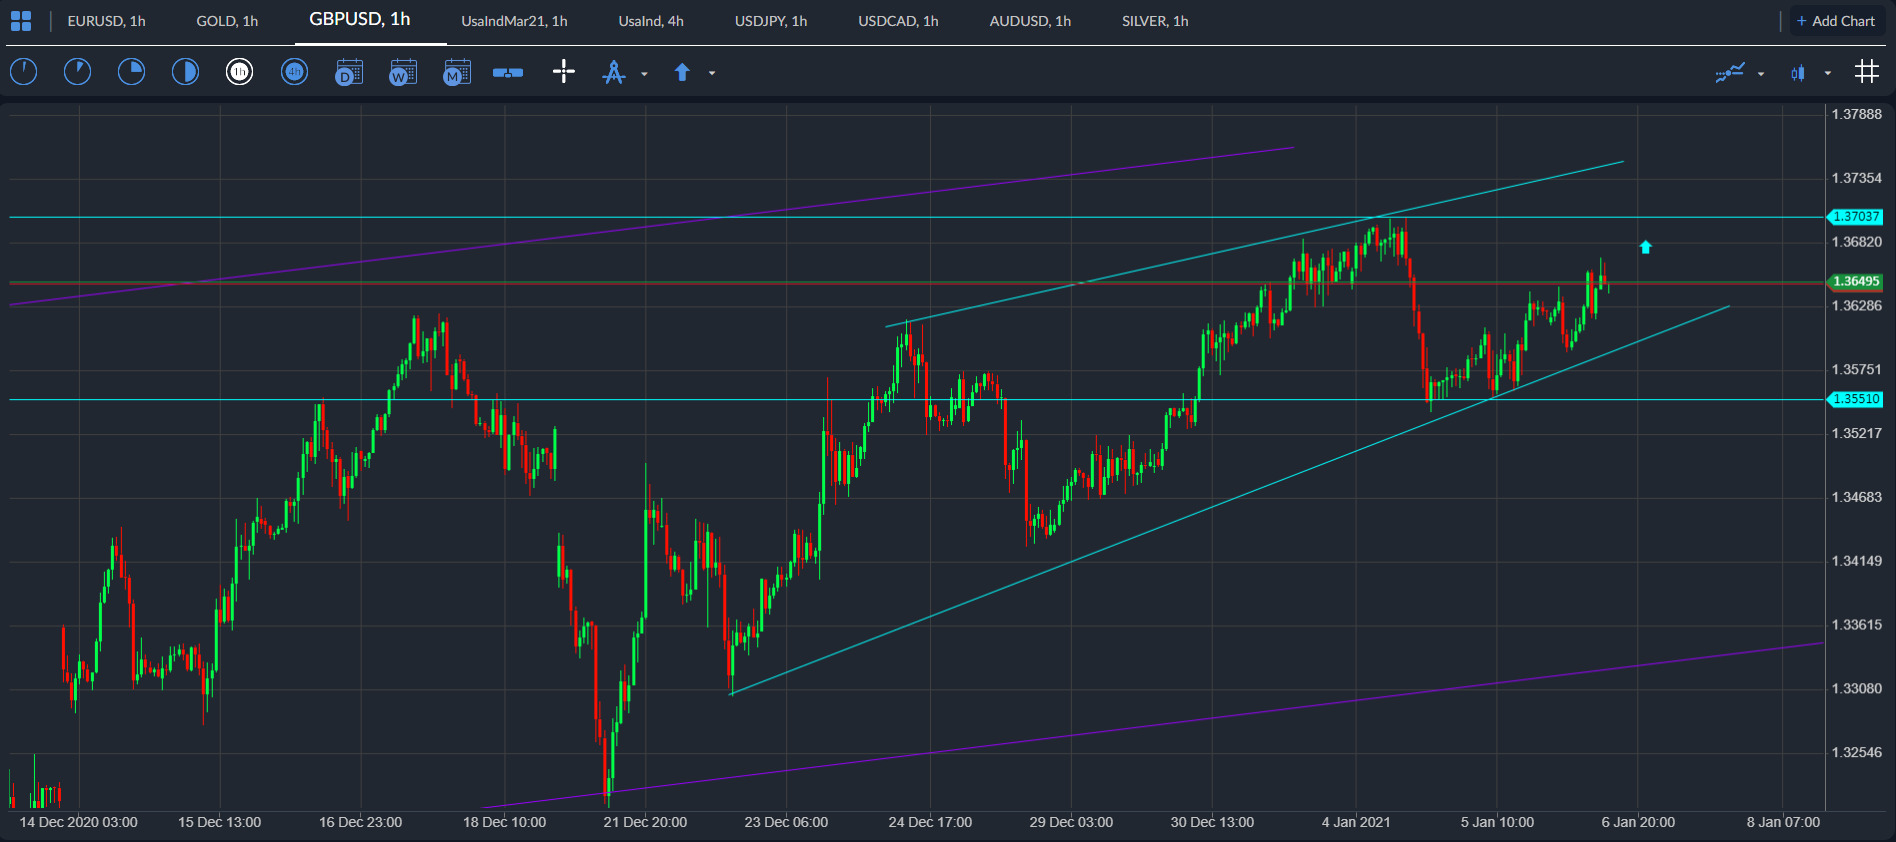
Task: Switch to the AUDUSD, 1h tab
Action: [1030, 21]
